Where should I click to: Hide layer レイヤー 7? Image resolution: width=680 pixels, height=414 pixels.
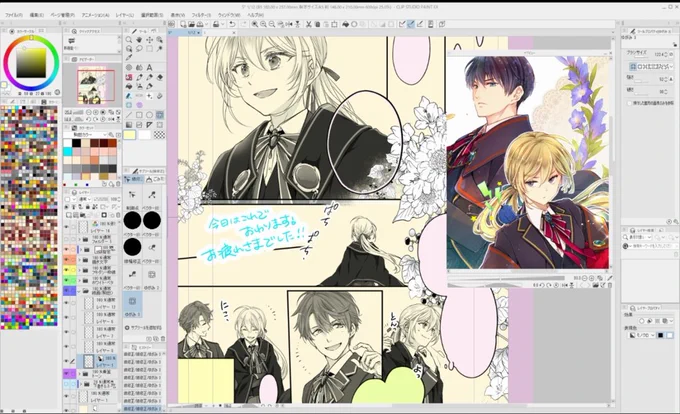pyautogui.click(x=66, y=332)
